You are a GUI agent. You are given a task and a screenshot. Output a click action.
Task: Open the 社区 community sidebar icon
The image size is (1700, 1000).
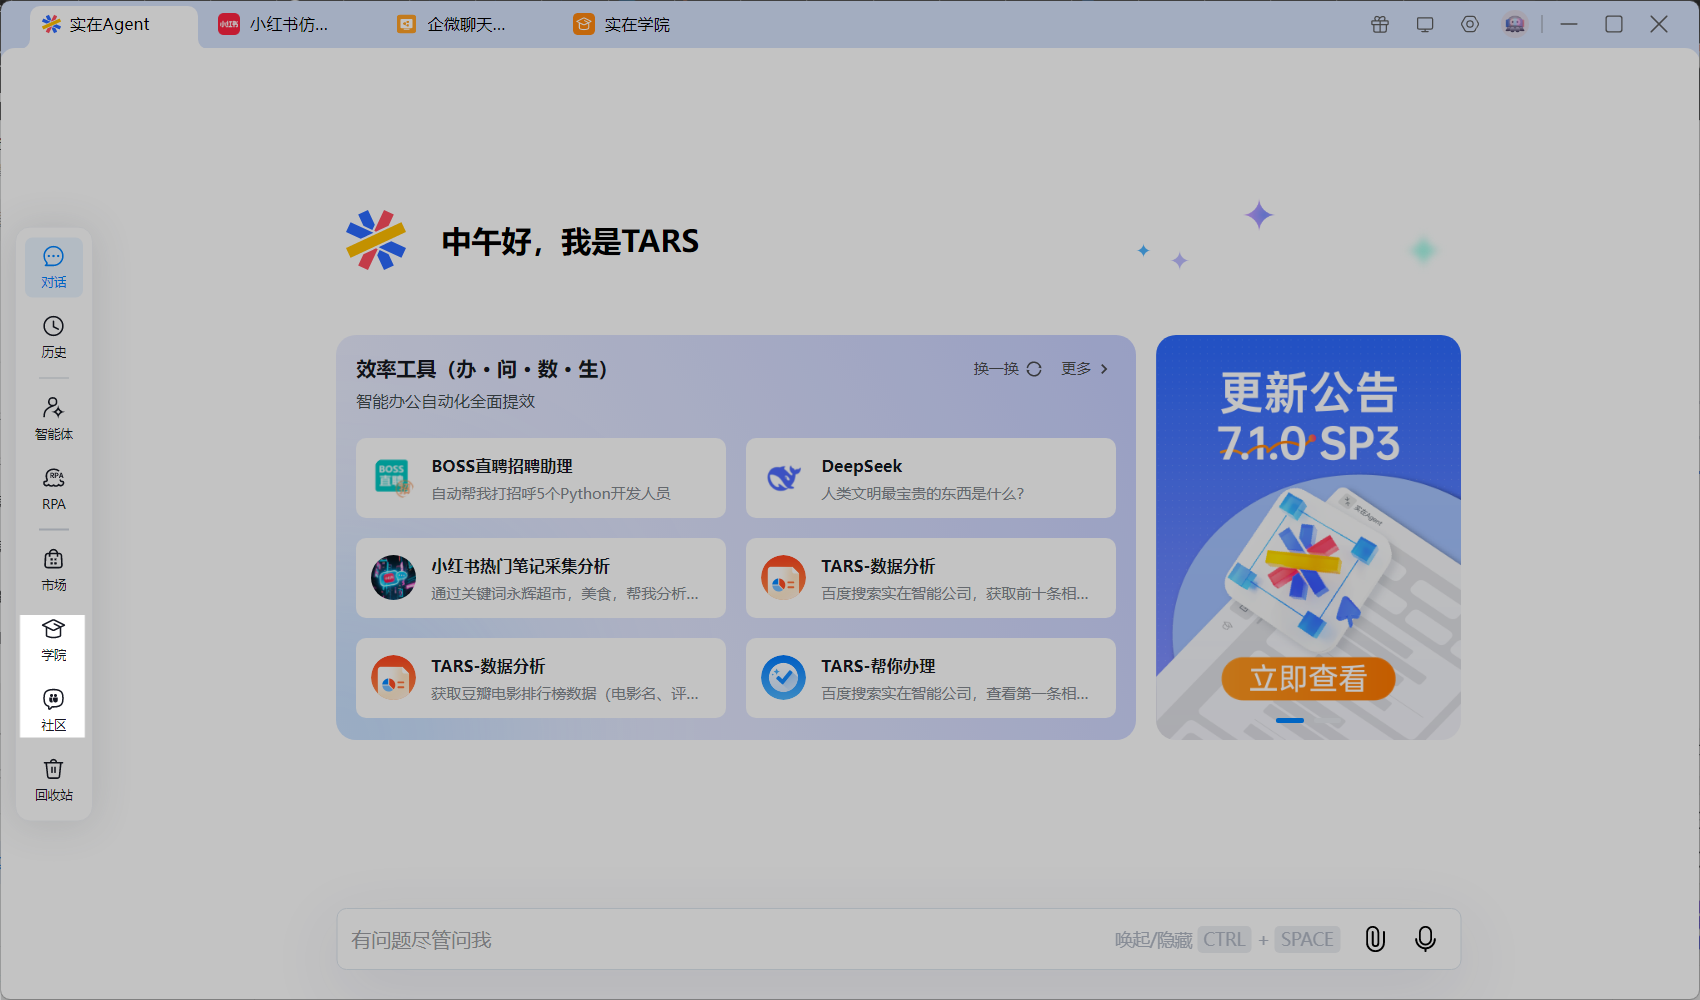54,710
